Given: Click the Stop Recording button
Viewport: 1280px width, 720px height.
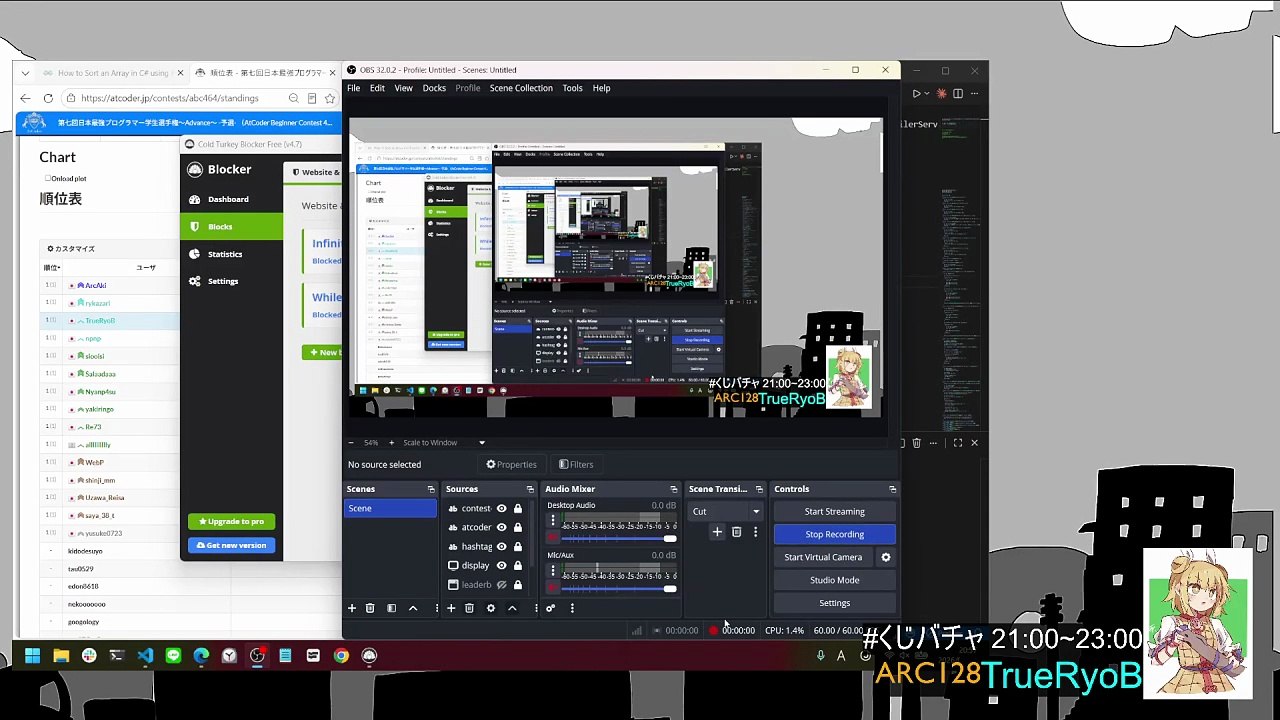Looking at the screenshot, I should click(834, 534).
